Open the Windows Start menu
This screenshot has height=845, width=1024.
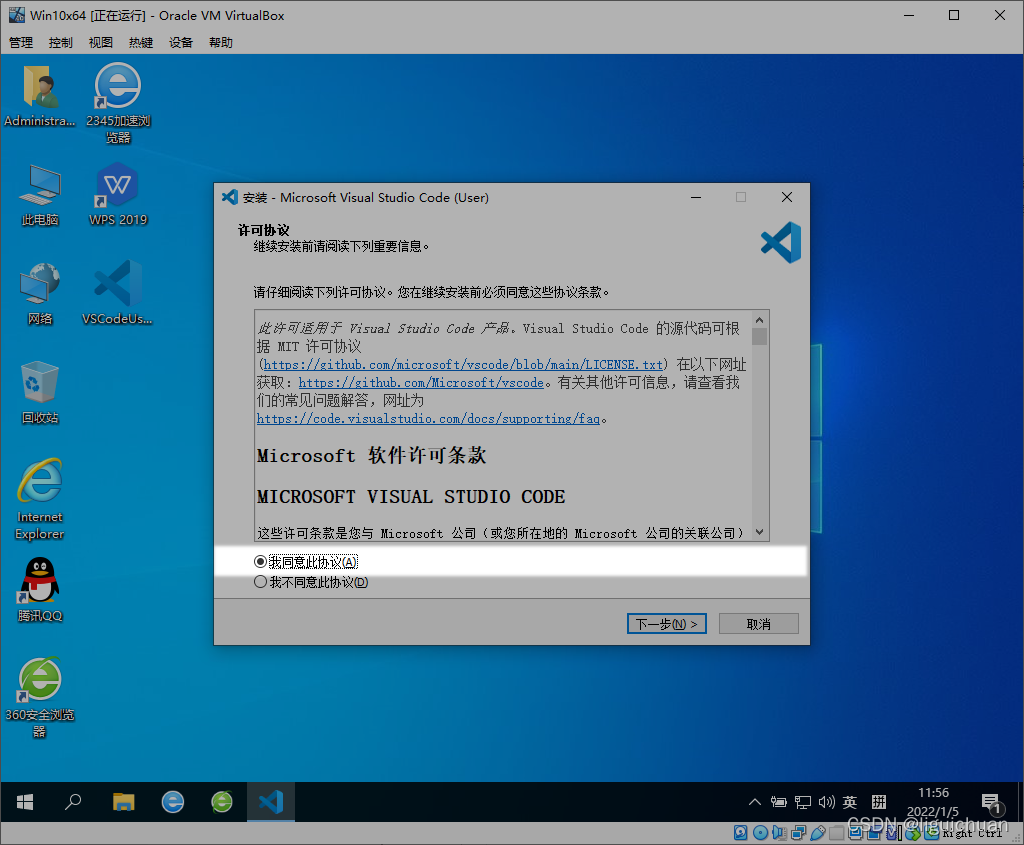[x=25, y=802]
